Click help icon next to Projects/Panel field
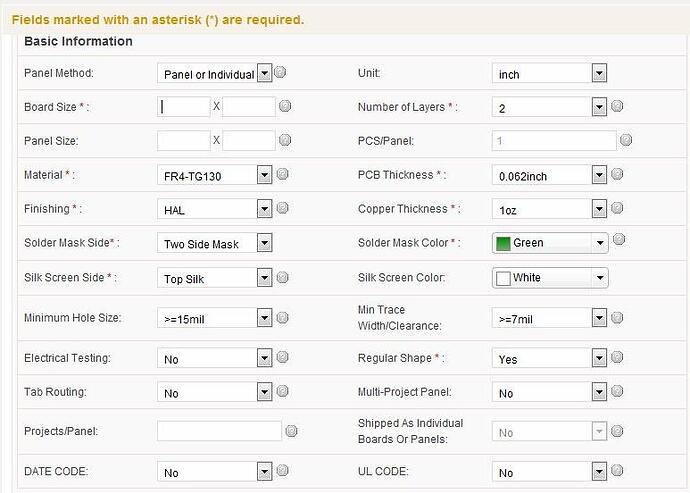The width and height of the screenshot is (690, 493). 291,431
